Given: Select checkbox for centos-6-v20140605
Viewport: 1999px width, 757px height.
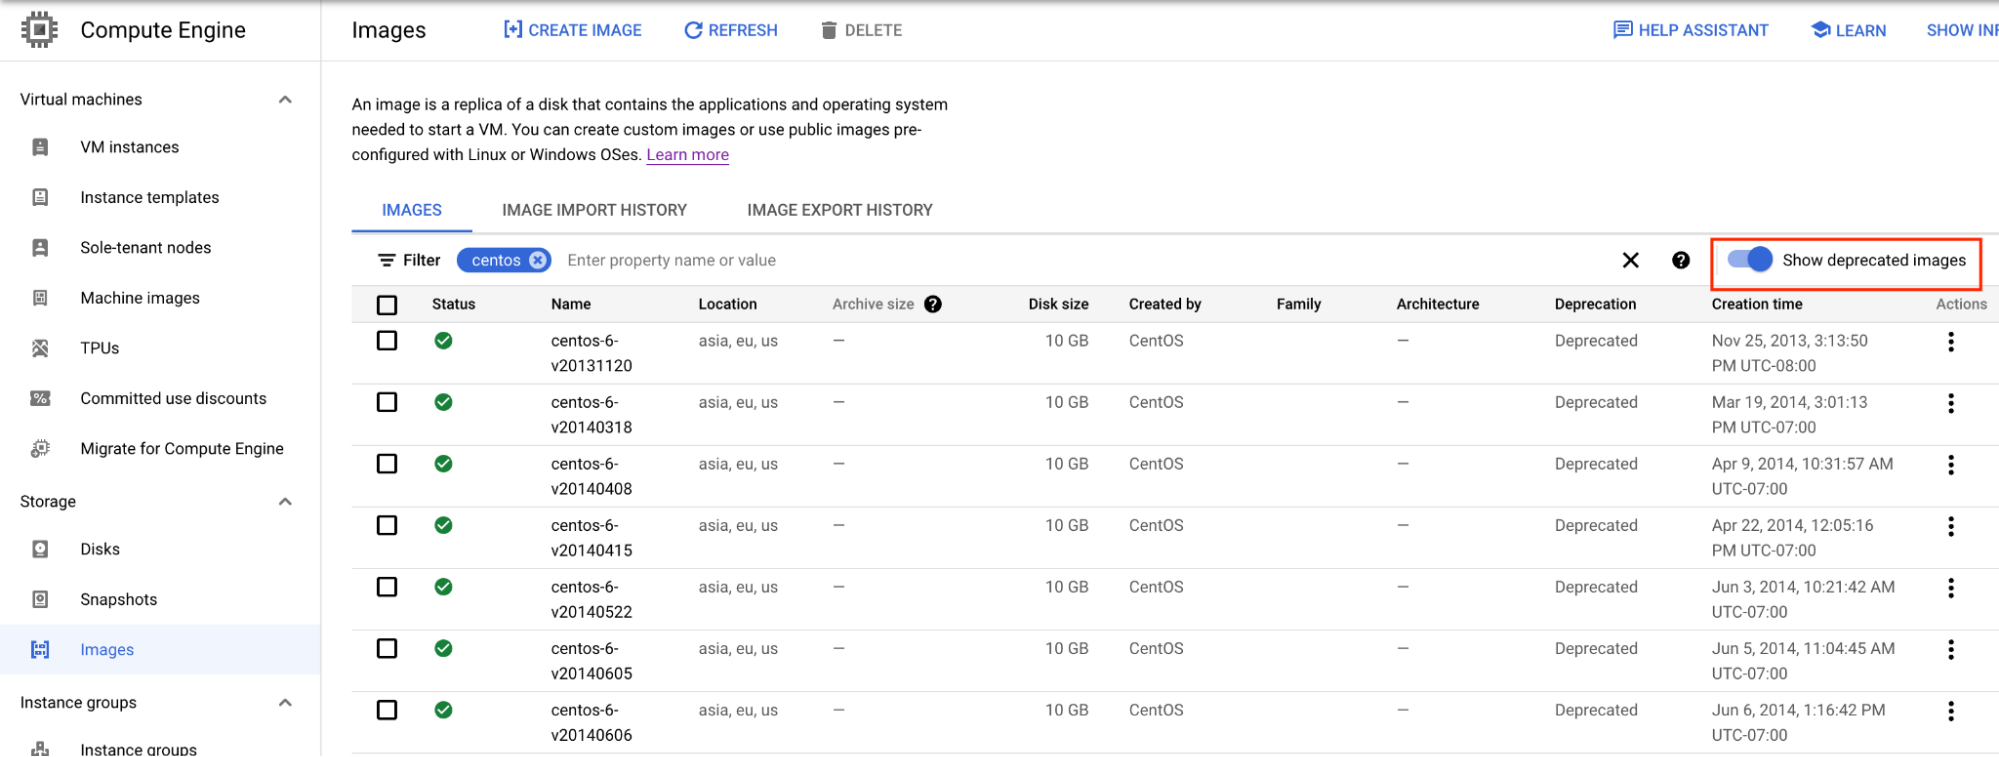Looking at the screenshot, I should point(387,649).
